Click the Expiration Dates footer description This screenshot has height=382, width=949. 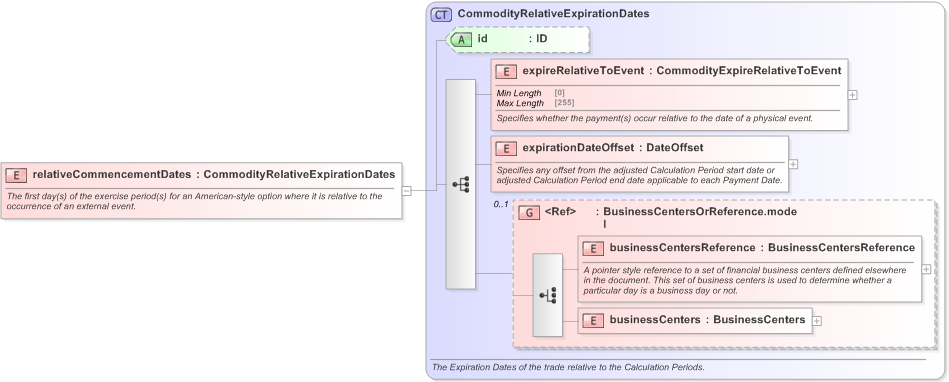pyautogui.click(x=568, y=367)
